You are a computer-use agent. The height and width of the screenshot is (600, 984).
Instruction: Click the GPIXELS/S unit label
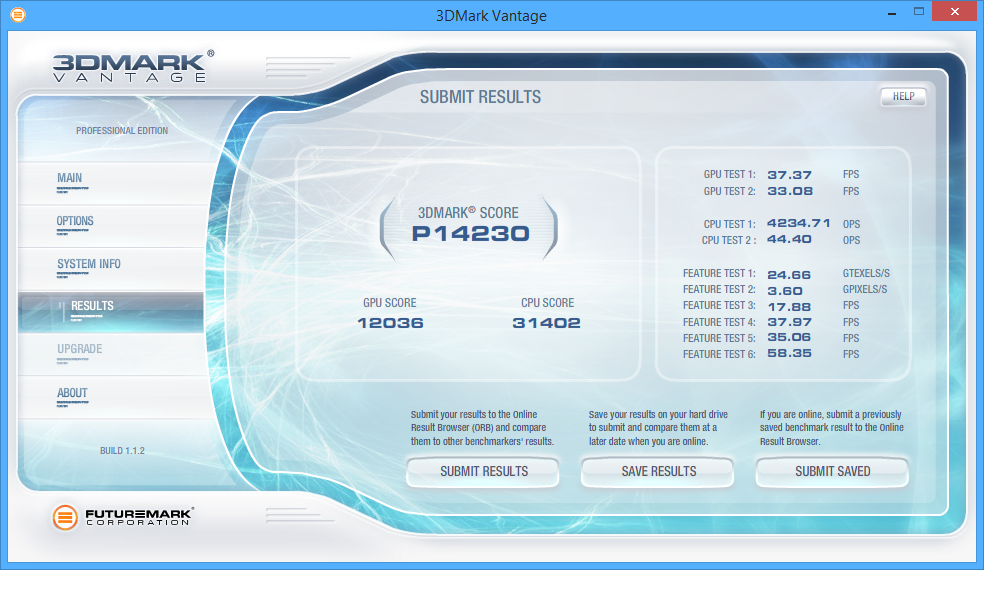click(x=865, y=289)
